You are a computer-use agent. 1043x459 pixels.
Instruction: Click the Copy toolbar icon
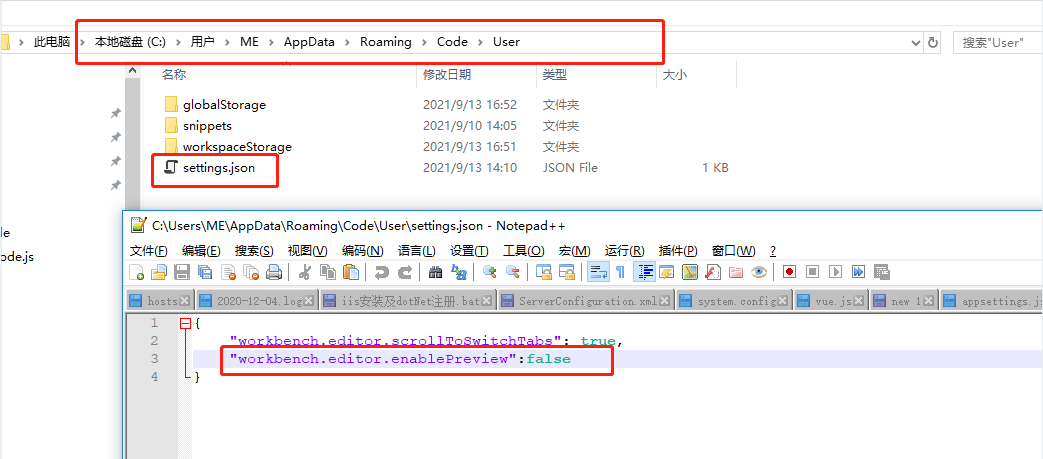pyautogui.click(x=328, y=271)
